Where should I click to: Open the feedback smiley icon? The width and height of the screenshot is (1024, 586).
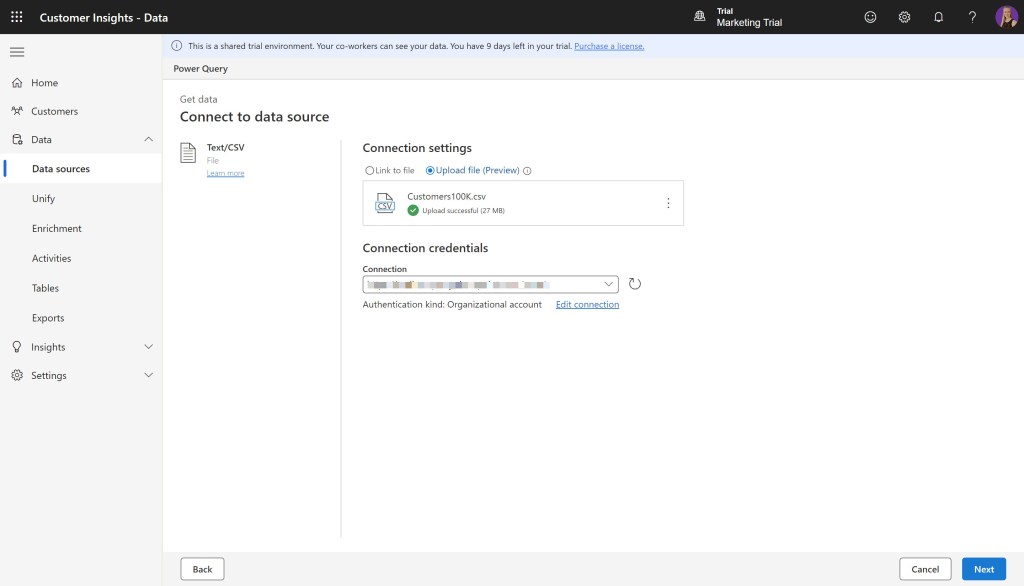[x=870, y=17]
